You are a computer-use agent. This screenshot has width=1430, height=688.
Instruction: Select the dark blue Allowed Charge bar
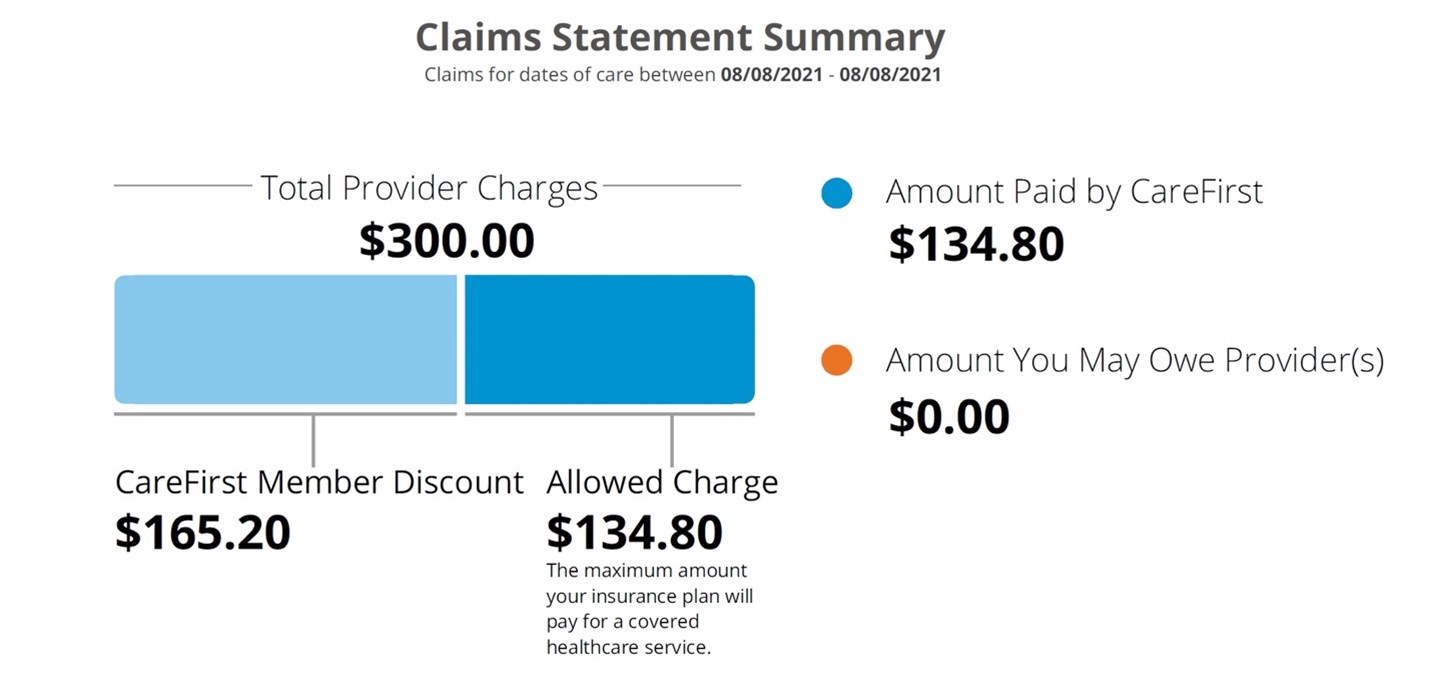click(x=610, y=339)
